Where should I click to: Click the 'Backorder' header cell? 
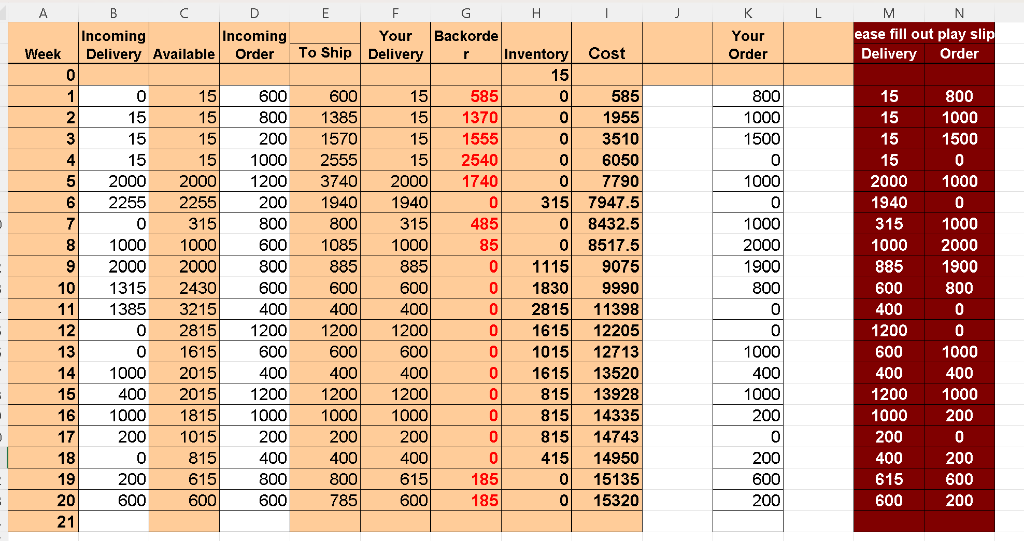pyautogui.click(x=466, y=43)
